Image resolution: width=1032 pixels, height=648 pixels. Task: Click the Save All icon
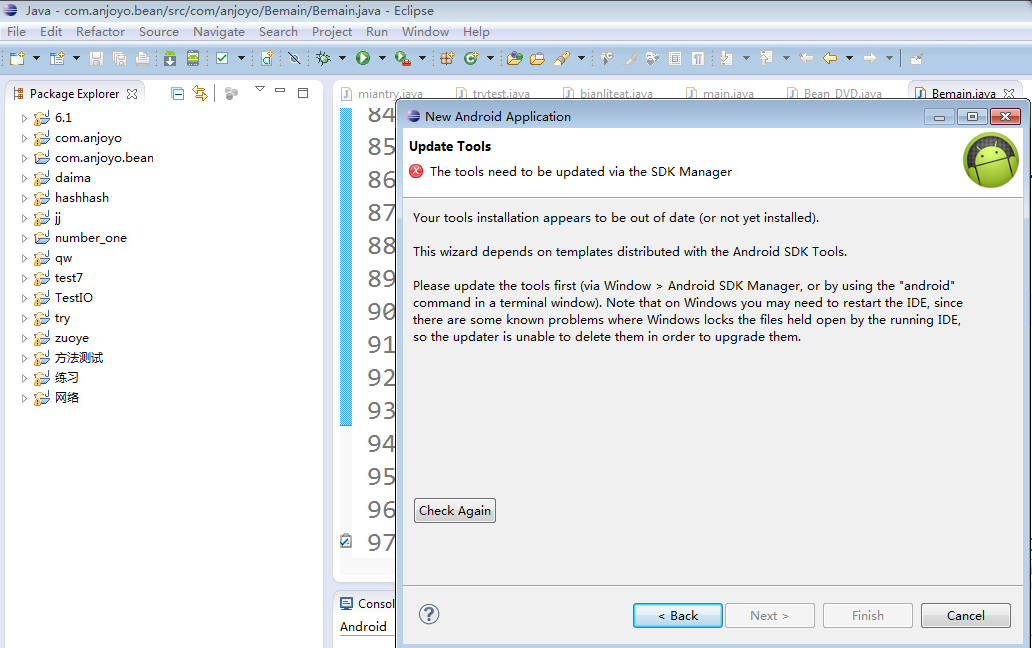[119, 59]
